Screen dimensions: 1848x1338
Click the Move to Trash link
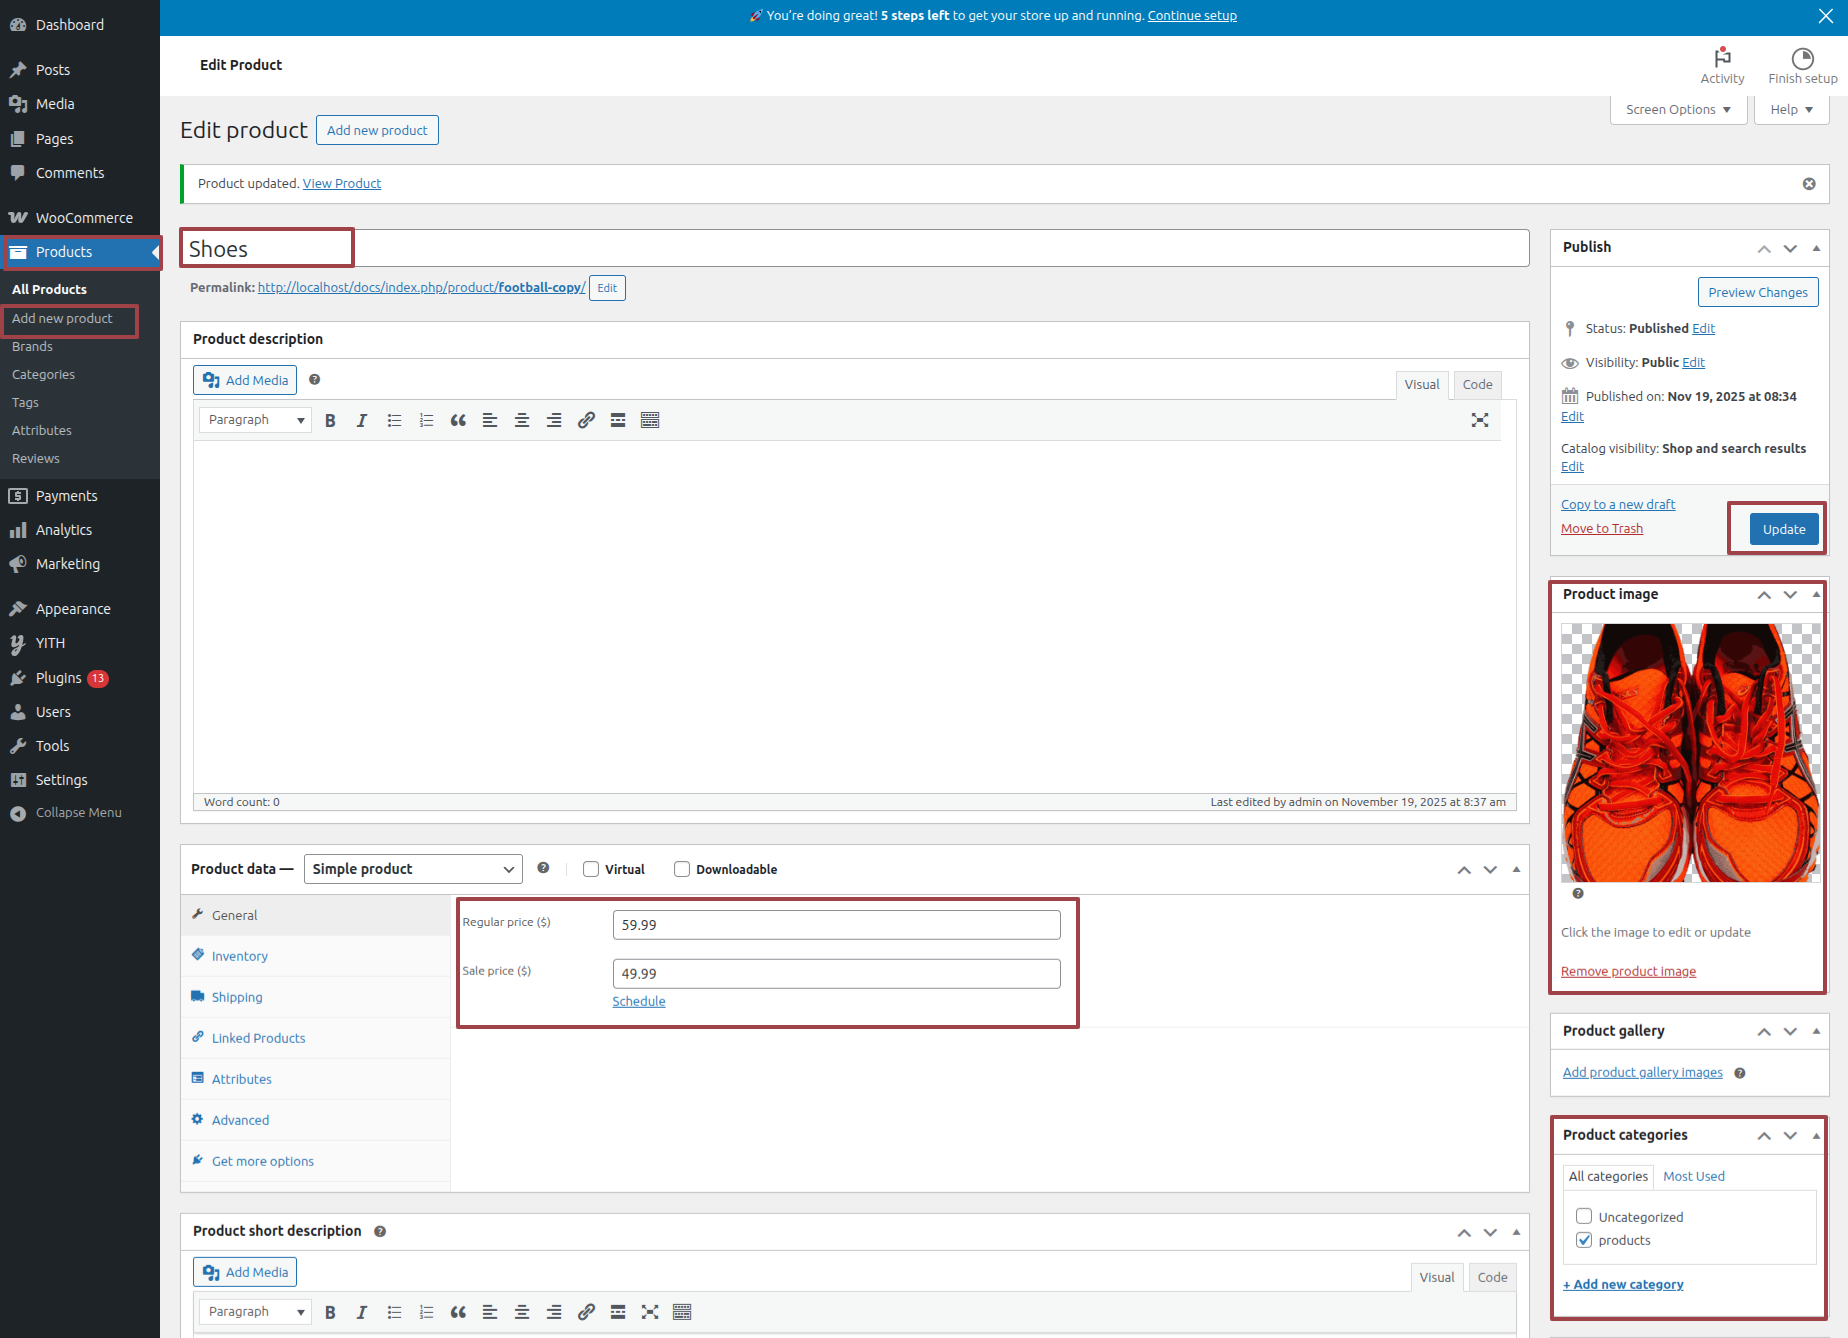point(1601,529)
